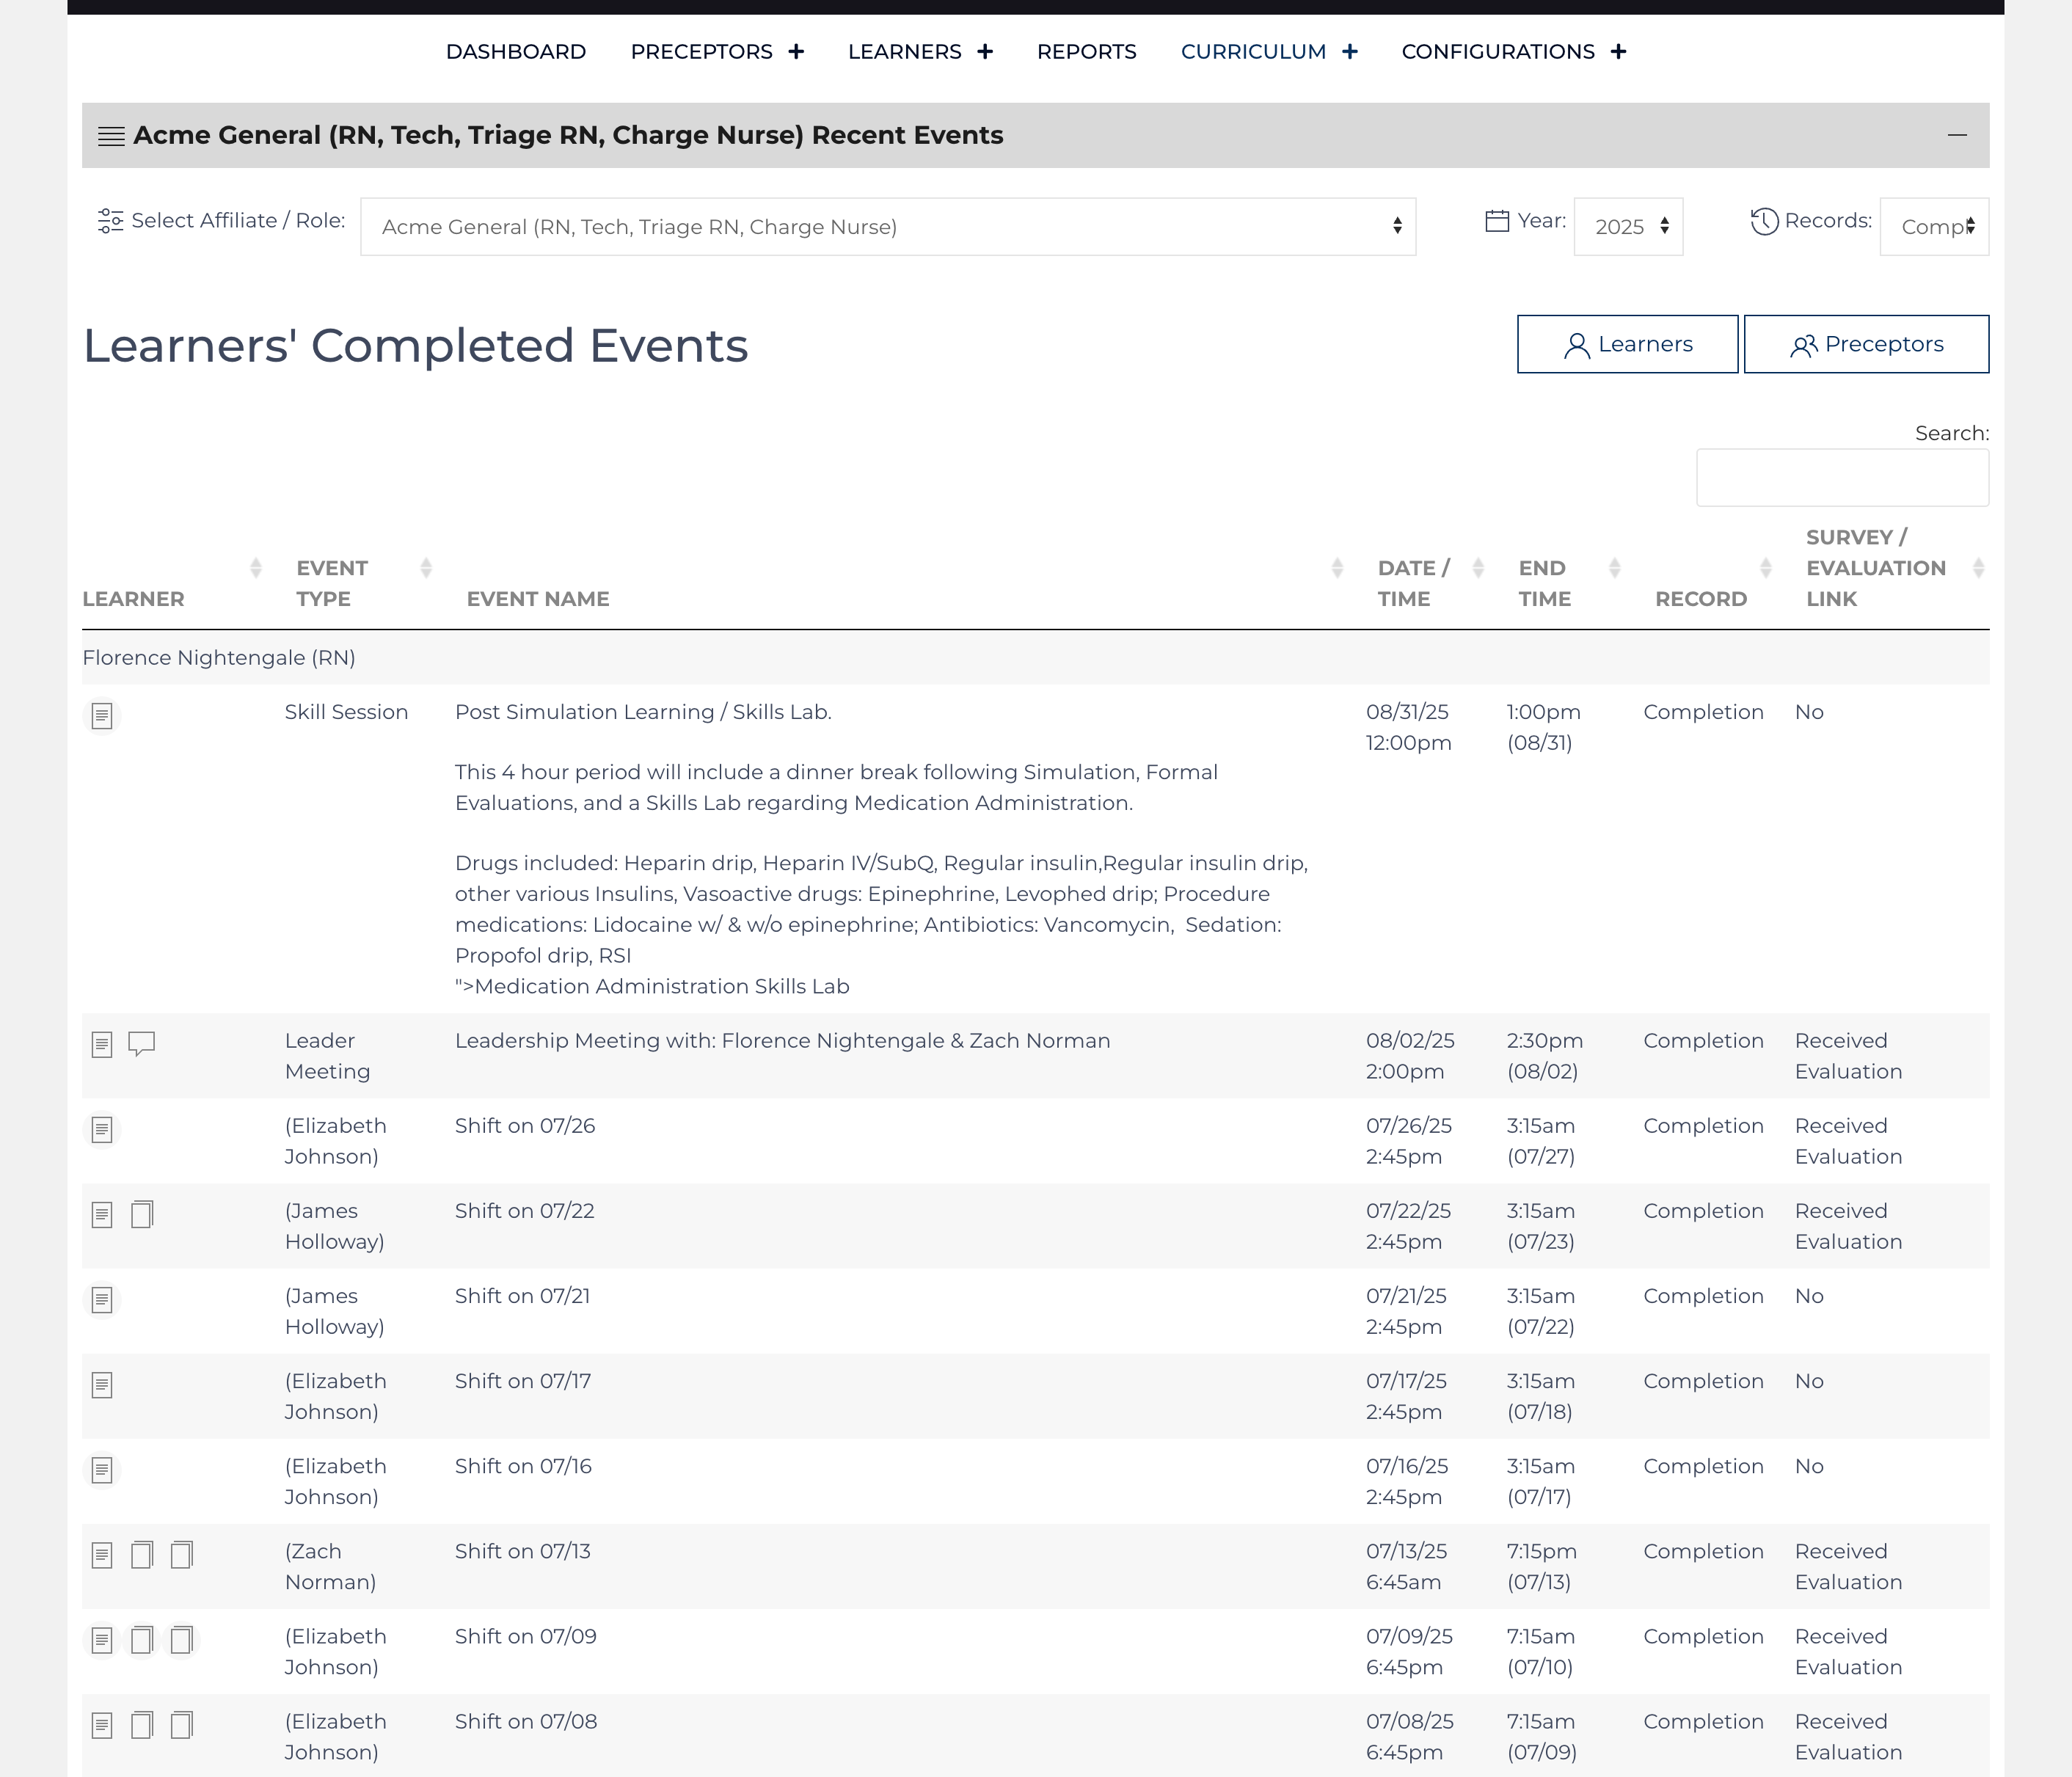Image resolution: width=2072 pixels, height=1777 pixels.
Task: Open the Year dropdown showing 2025
Action: (x=1628, y=227)
